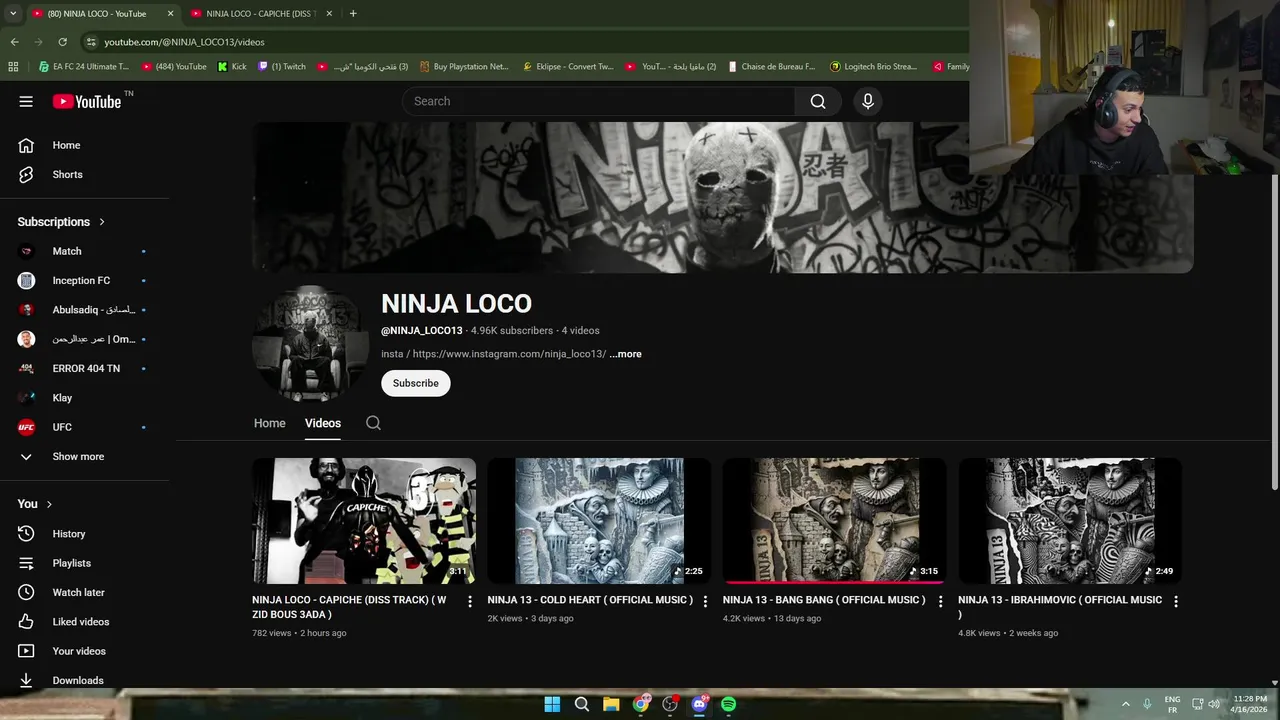Click the @NINJA_LOCO13 channel handle

(x=422, y=331)
